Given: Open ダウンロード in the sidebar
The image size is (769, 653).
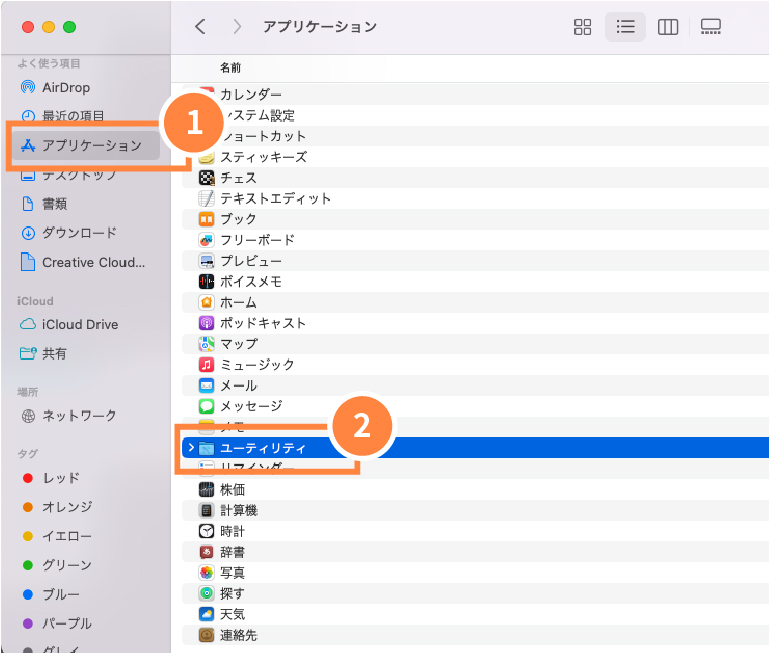Looking at the screenshot, I should (69, 233).
